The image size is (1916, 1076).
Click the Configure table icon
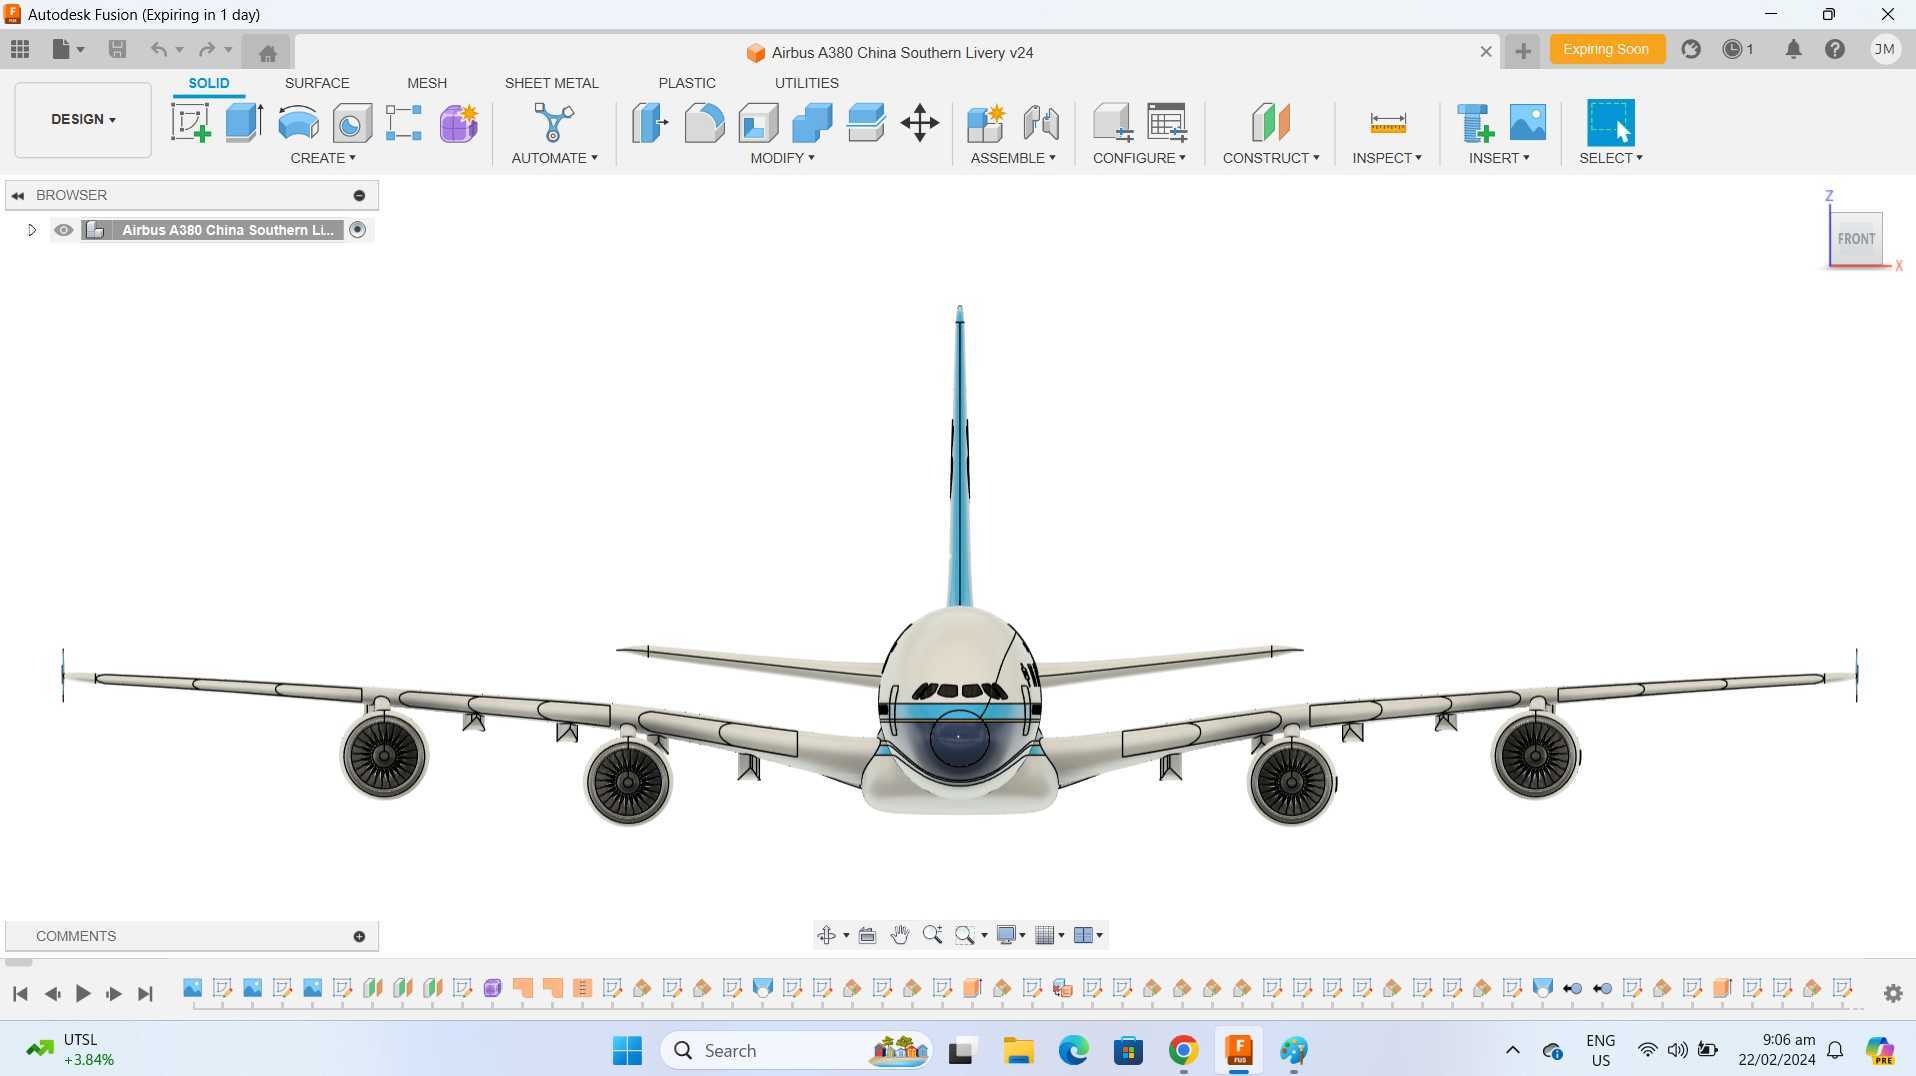pos(1167,122)
